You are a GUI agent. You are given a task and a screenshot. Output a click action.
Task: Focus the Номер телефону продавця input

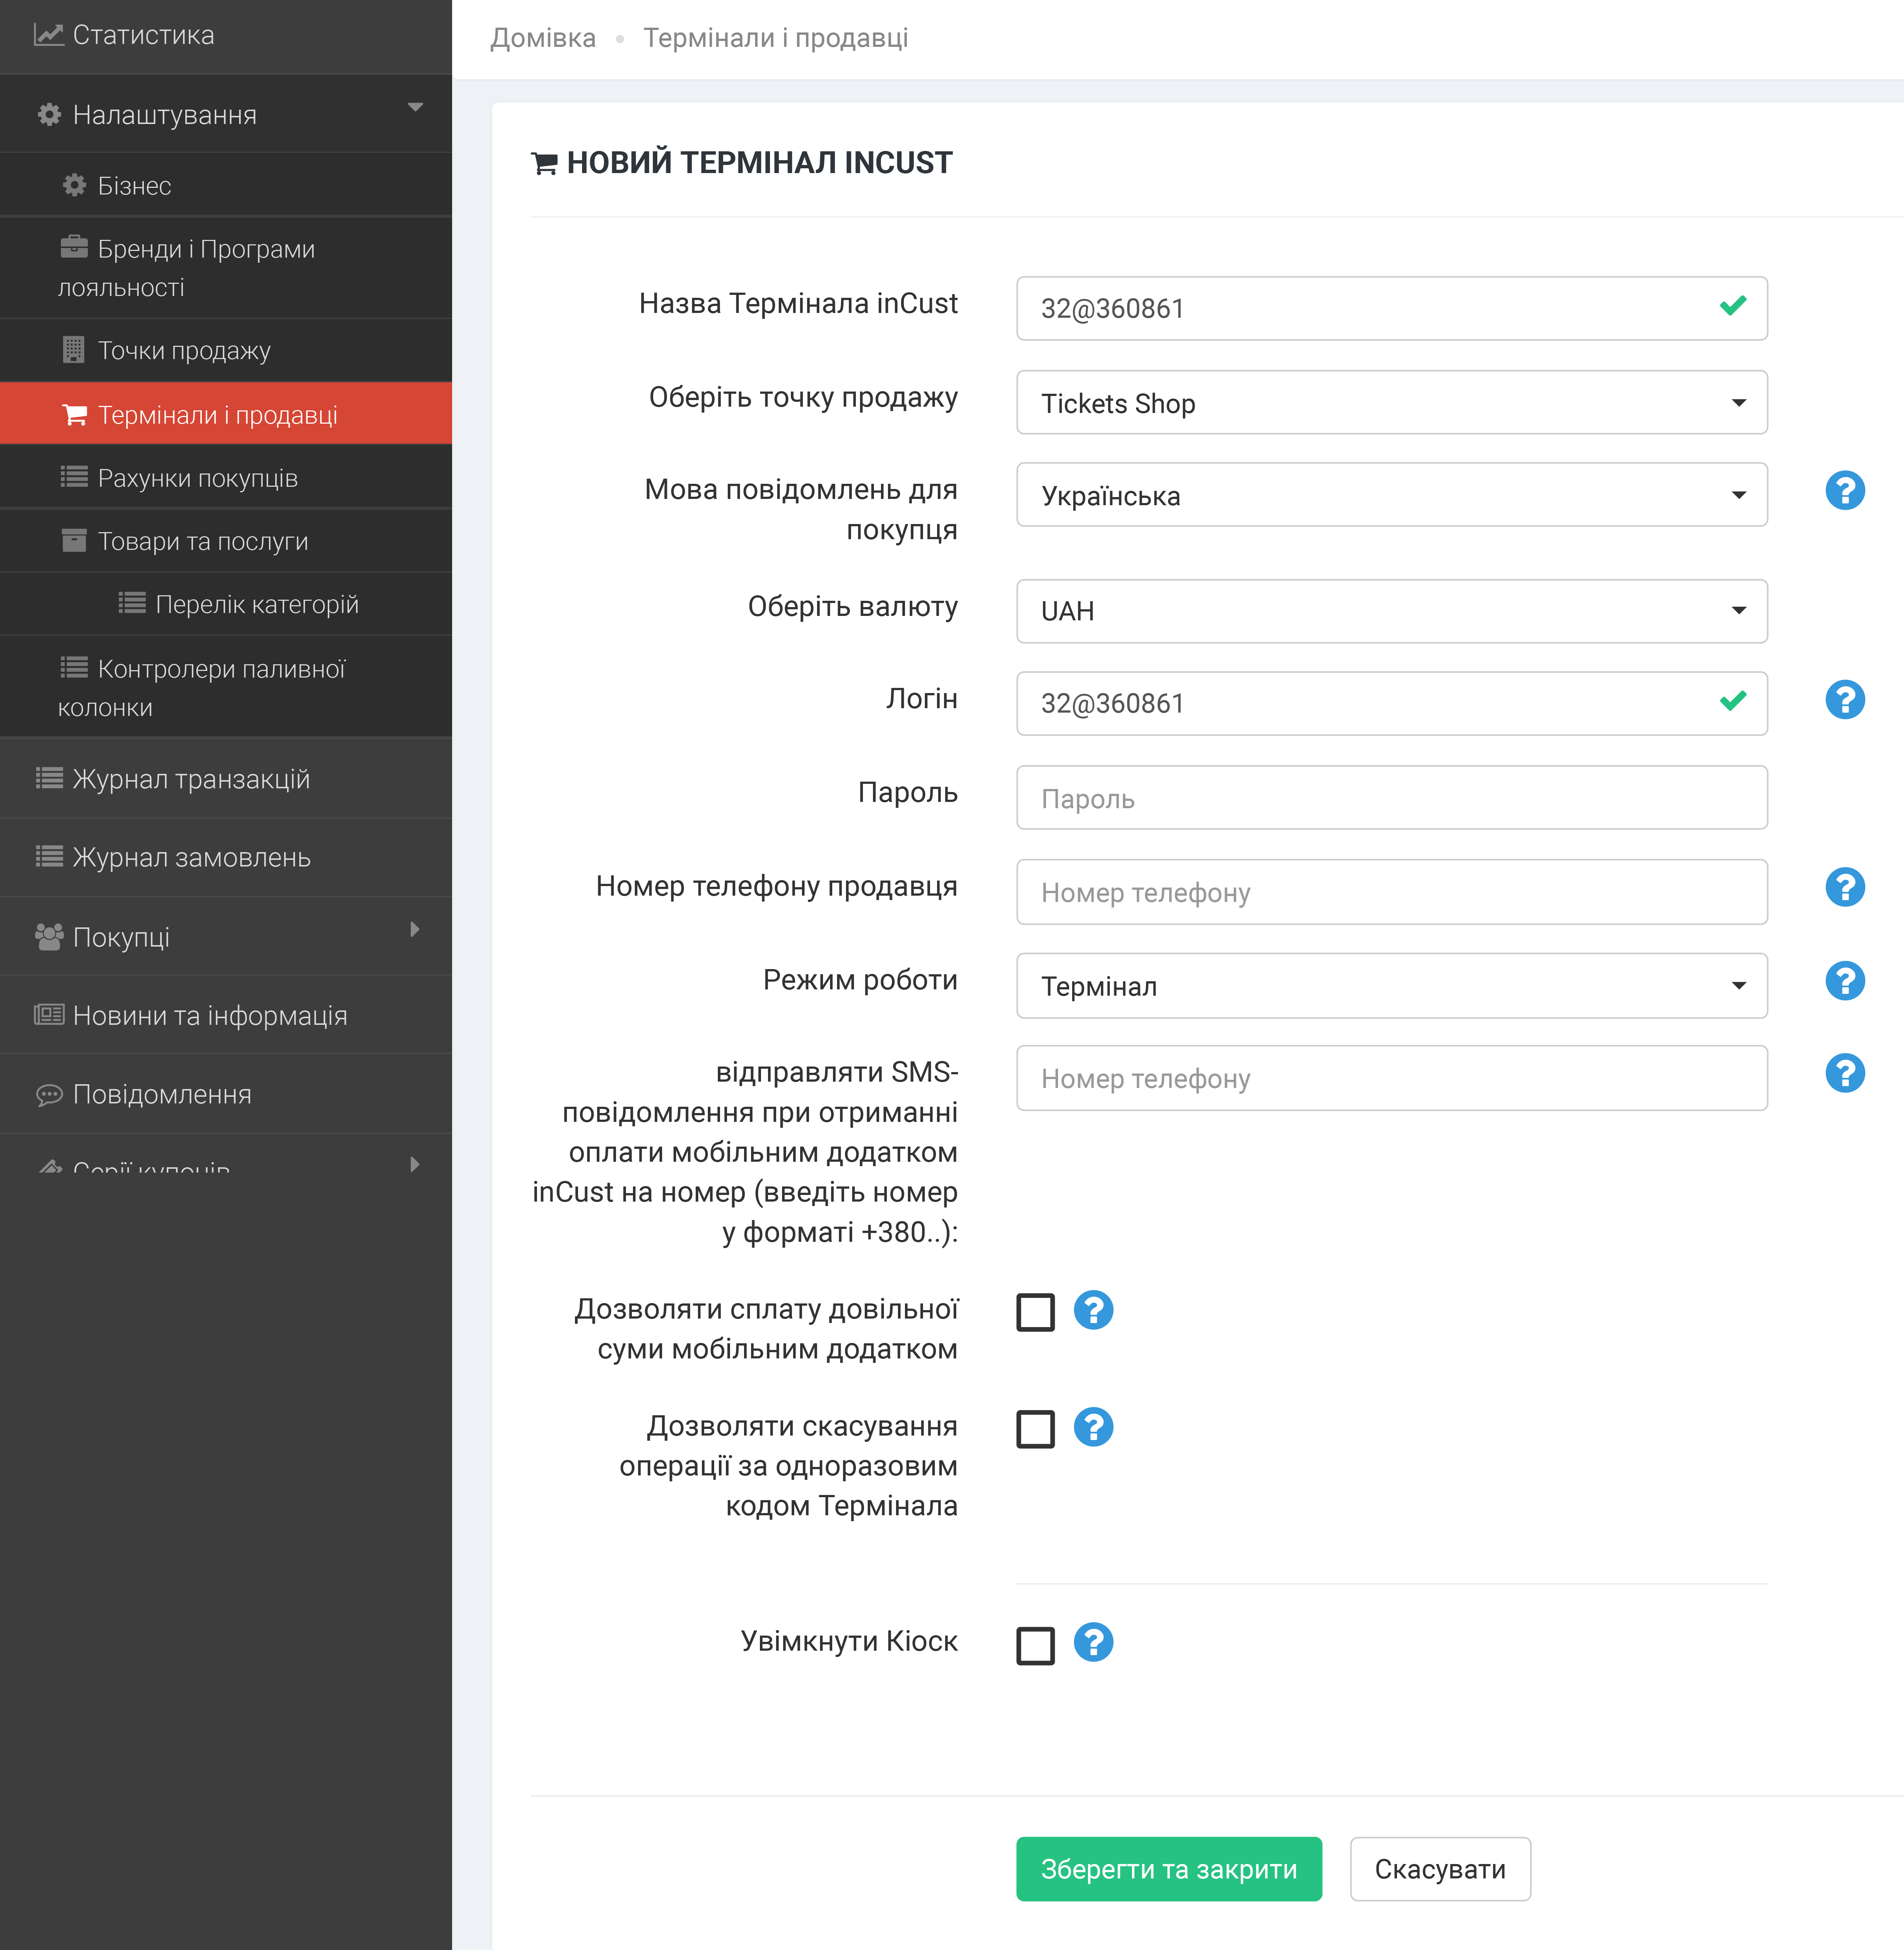1392,892
